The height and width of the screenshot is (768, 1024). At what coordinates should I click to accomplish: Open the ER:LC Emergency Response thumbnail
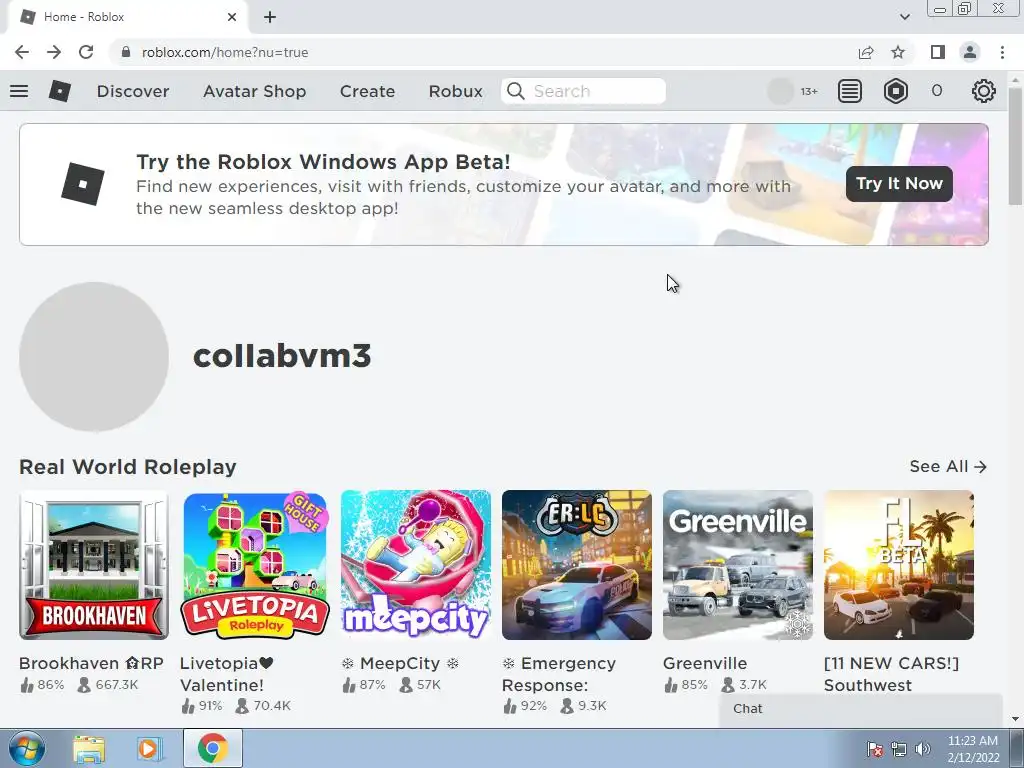(577, 565)
